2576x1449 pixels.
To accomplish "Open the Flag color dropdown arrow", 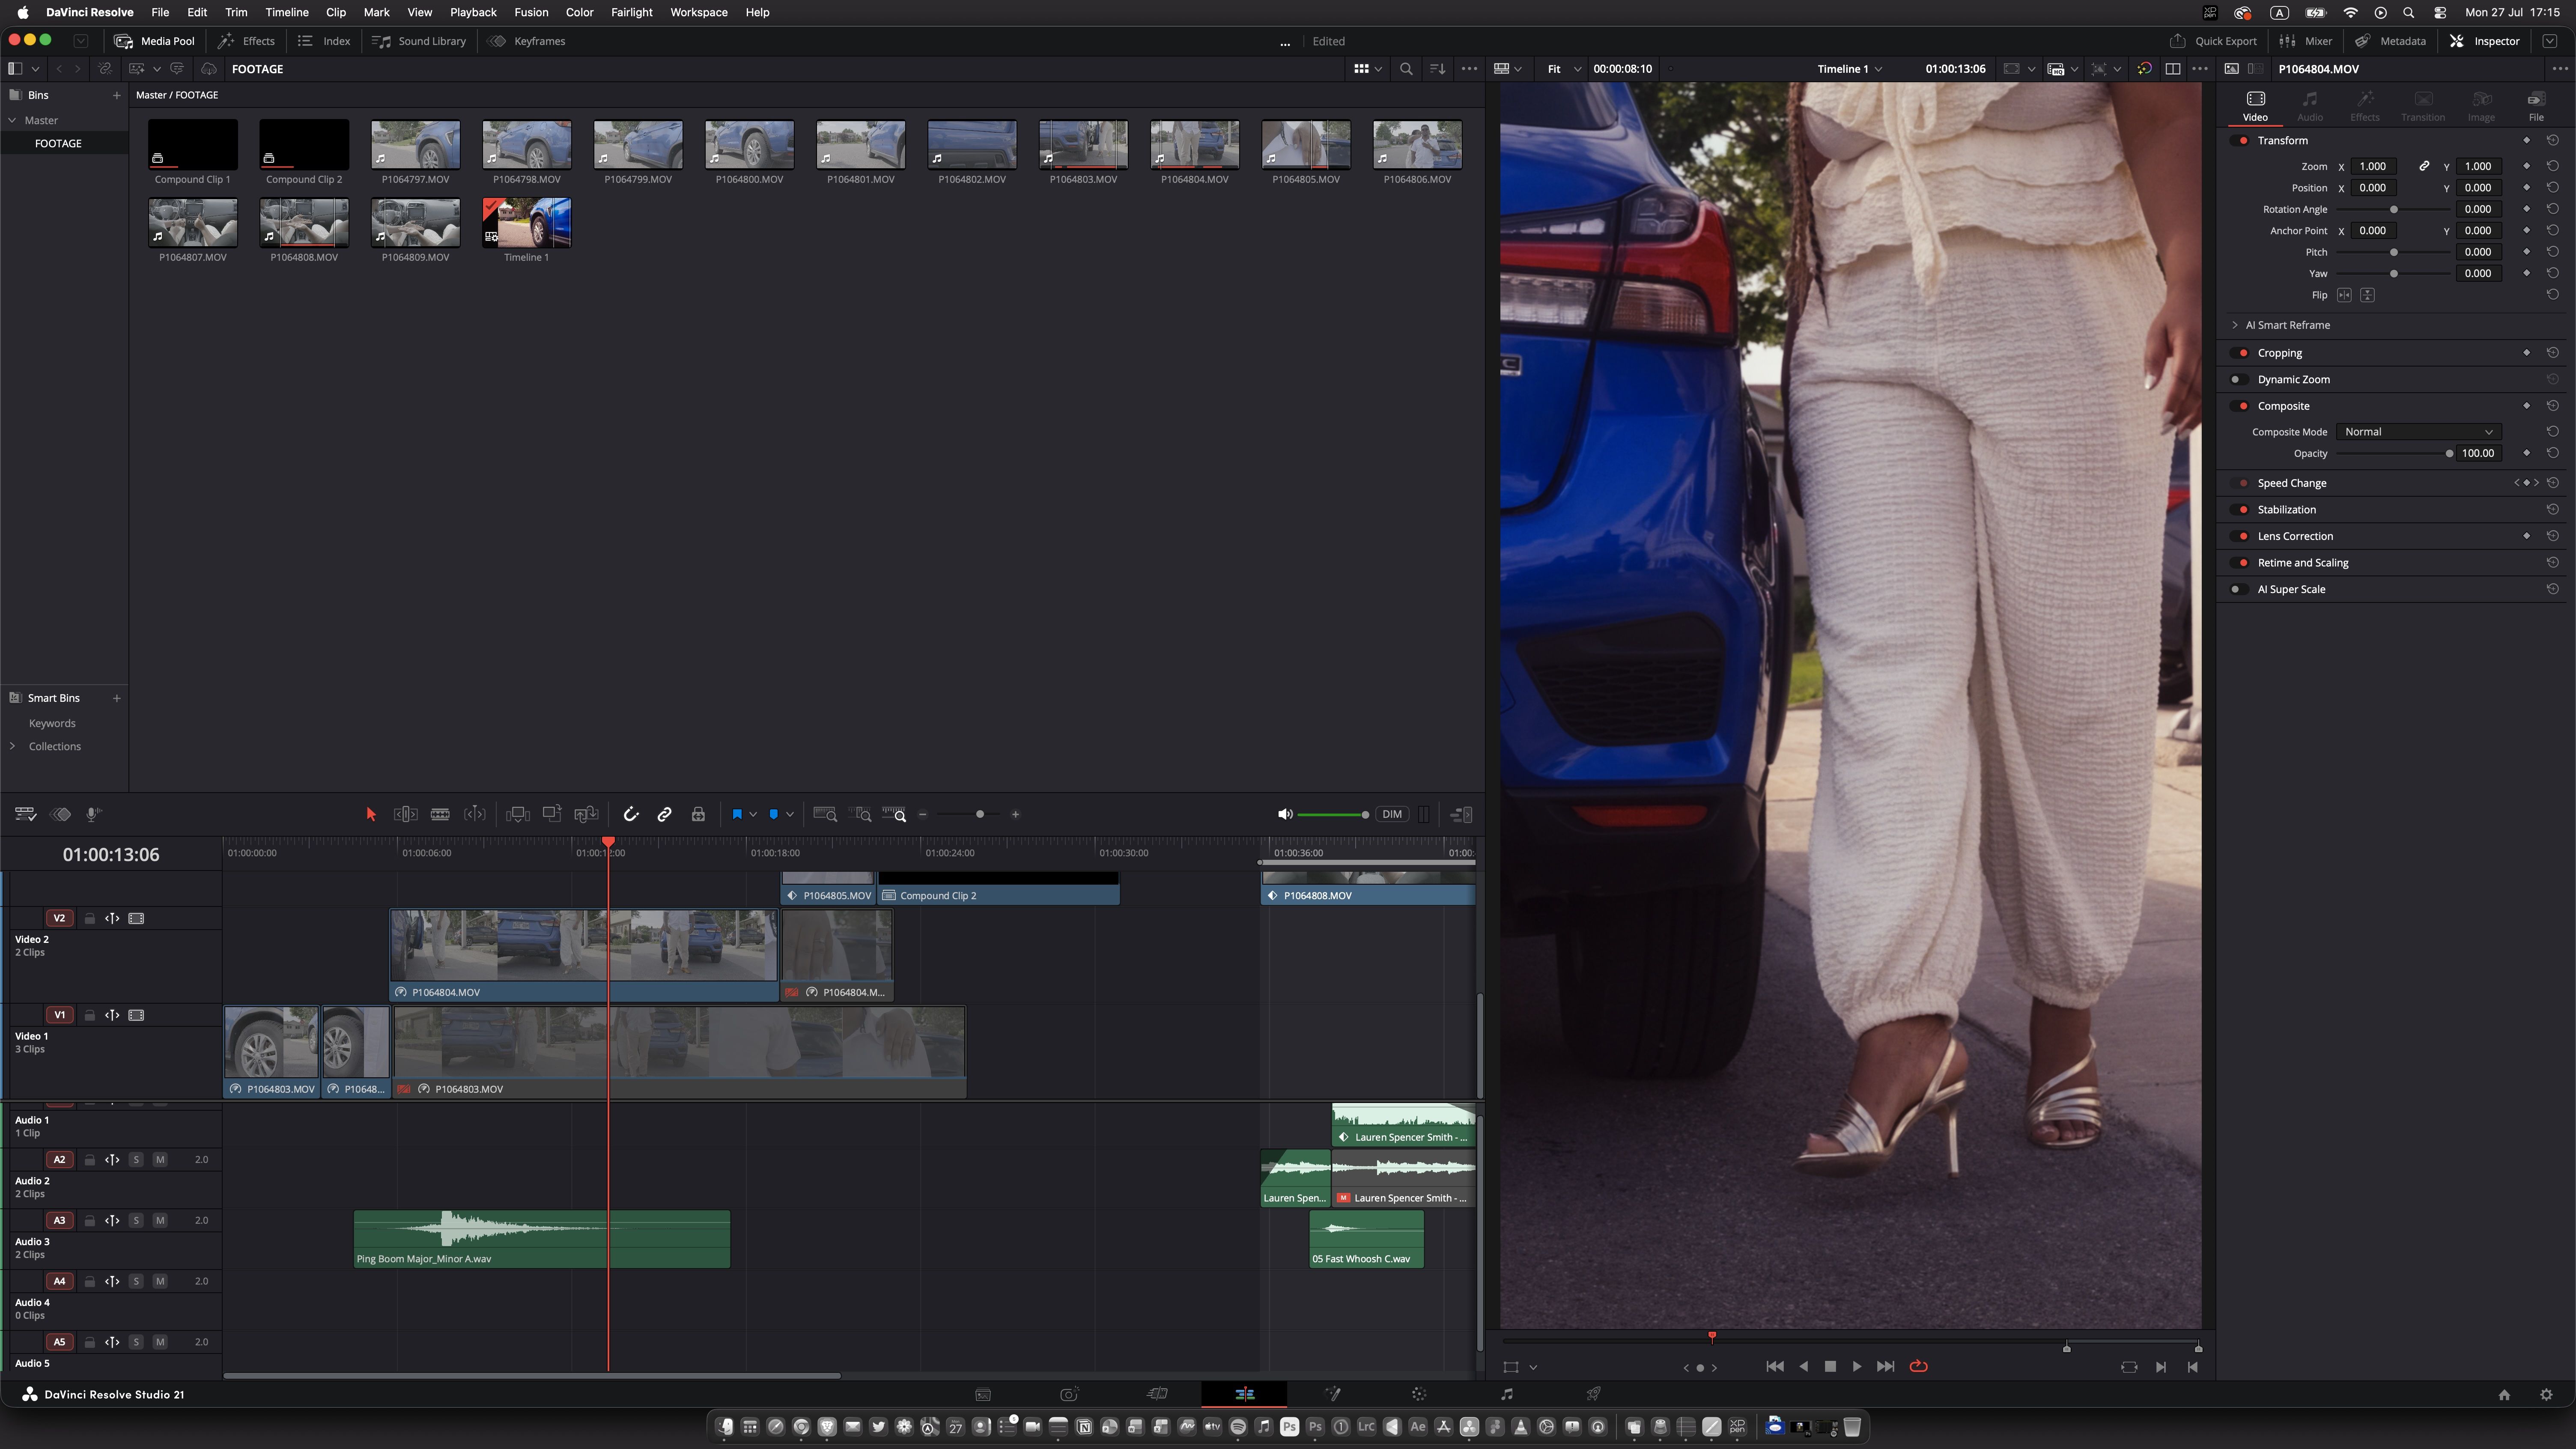I will pyautogui.click(x=753, y=815).
